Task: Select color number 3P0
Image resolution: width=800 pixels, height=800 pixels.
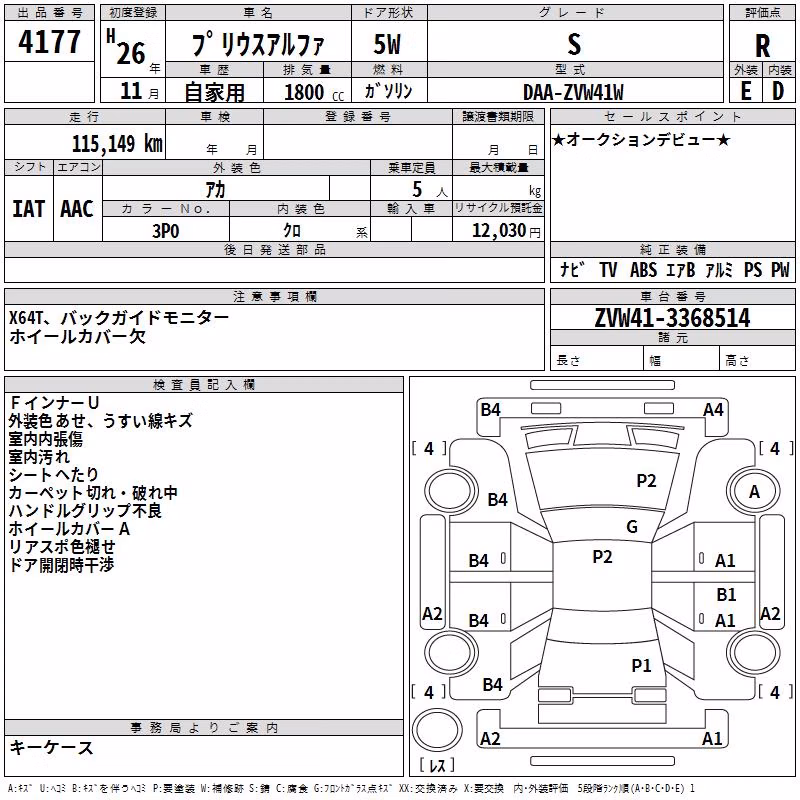Action: coord(166,231)
